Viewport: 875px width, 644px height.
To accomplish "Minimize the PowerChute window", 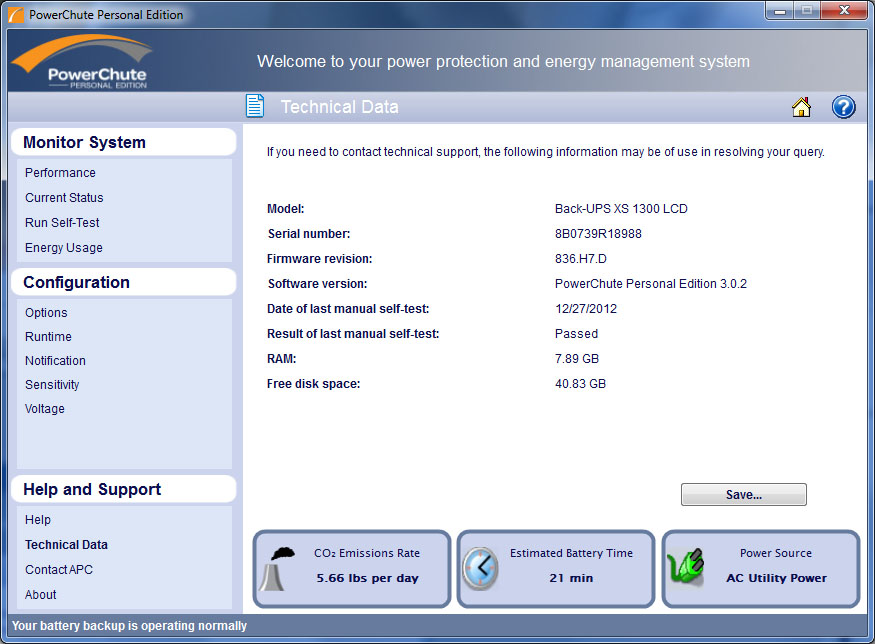I will coord(780,11).
